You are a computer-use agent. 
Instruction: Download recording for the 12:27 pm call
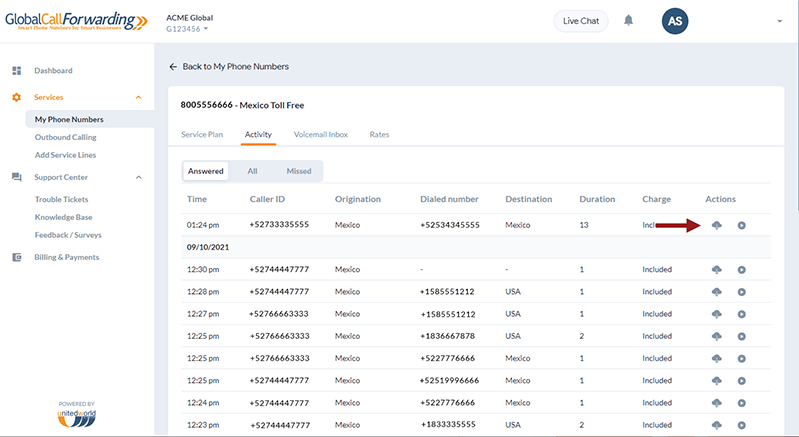click(716, 314)
